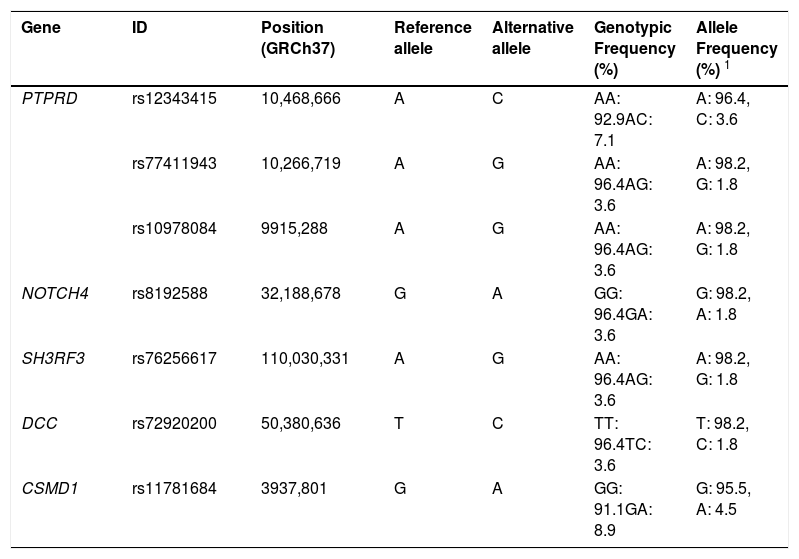Click the Allele Frequency footnote superscript 1
The width and height of the screenshot is (799, 559).
[727, 65]
